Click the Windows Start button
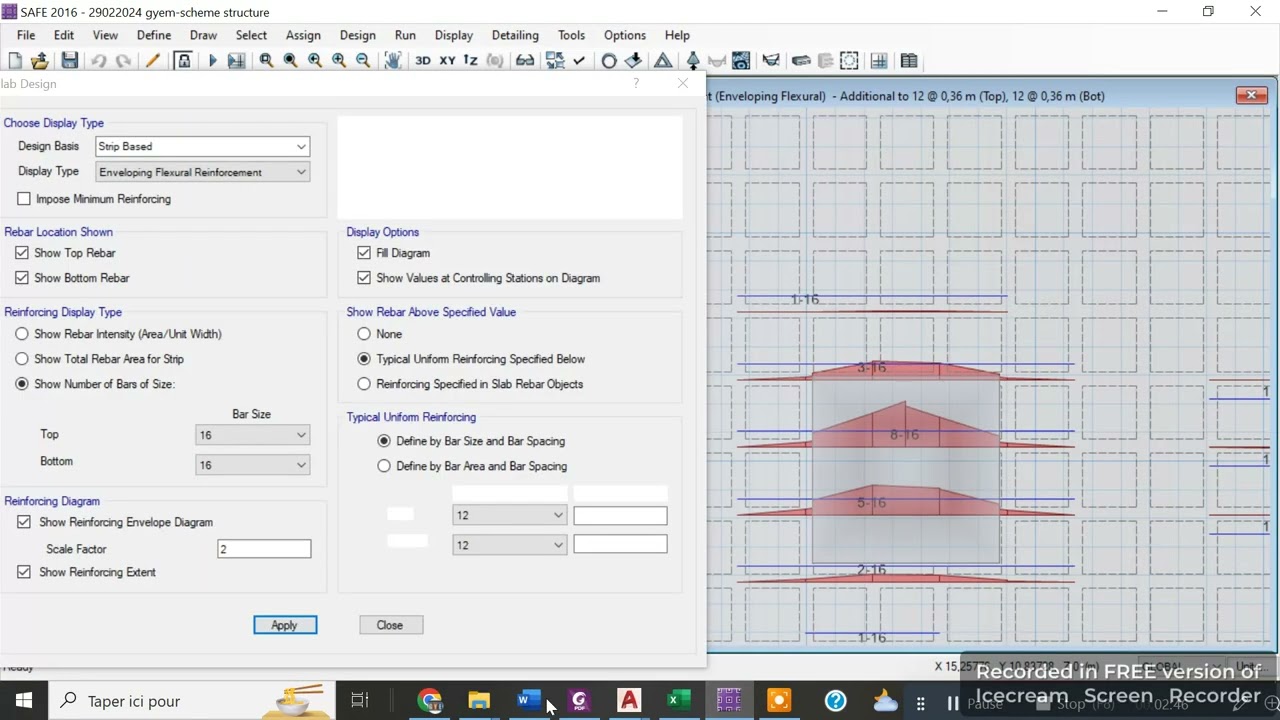Viewport: 1280px width, 720px height. [24, 701]
